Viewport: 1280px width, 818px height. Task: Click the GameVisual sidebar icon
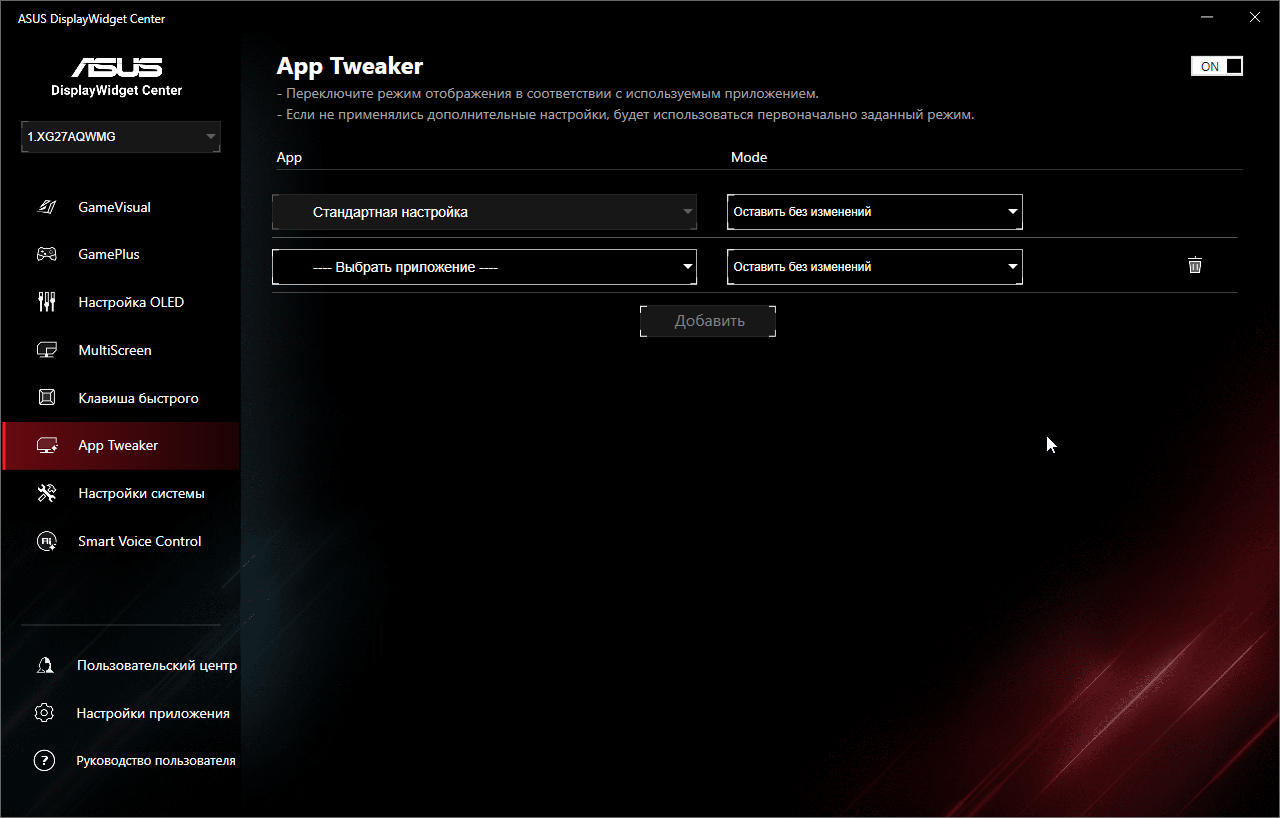[46, 207]
